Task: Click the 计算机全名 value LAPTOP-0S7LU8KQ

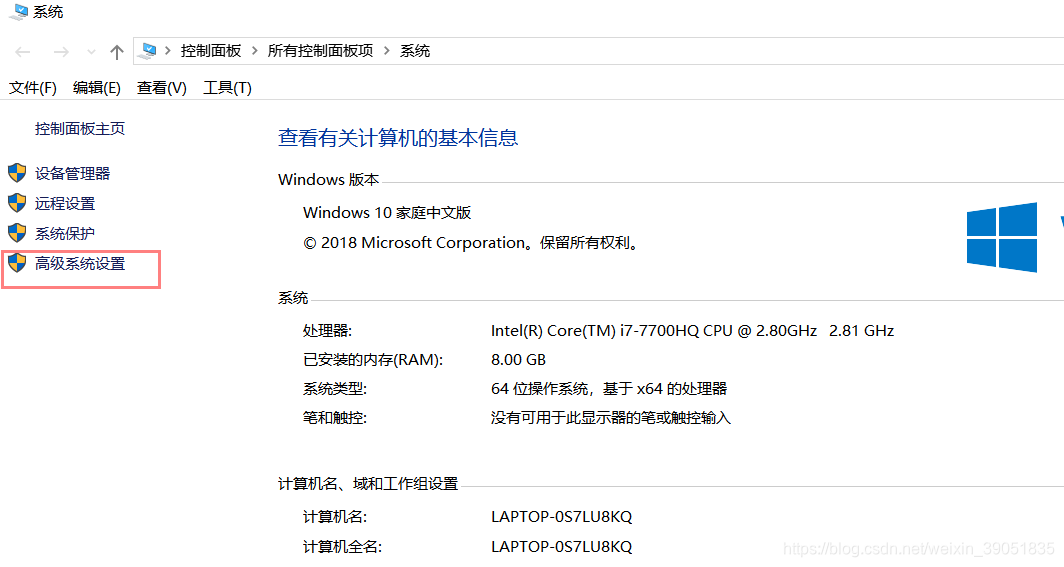Action: (561, 547)
